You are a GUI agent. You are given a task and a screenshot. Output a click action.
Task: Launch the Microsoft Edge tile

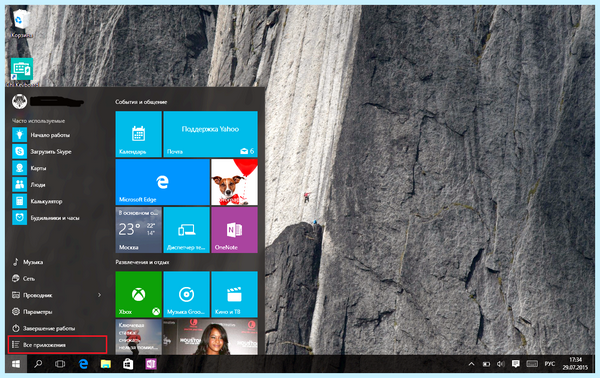(163, 182)
